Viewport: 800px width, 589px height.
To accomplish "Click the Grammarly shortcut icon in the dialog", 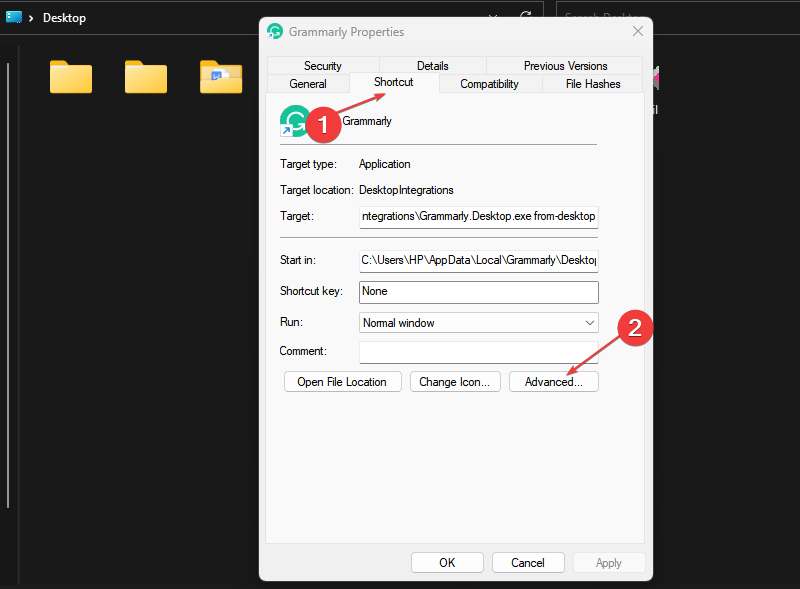I will [294, 121].
